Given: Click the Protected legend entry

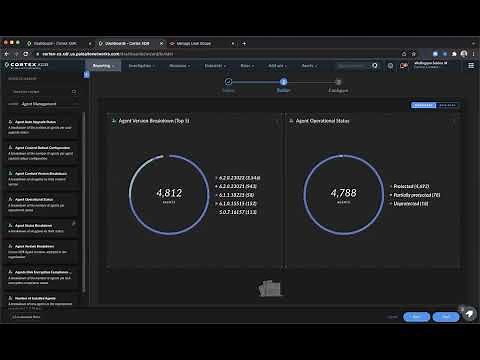Looking at the screenshot, I should (410, 186).
